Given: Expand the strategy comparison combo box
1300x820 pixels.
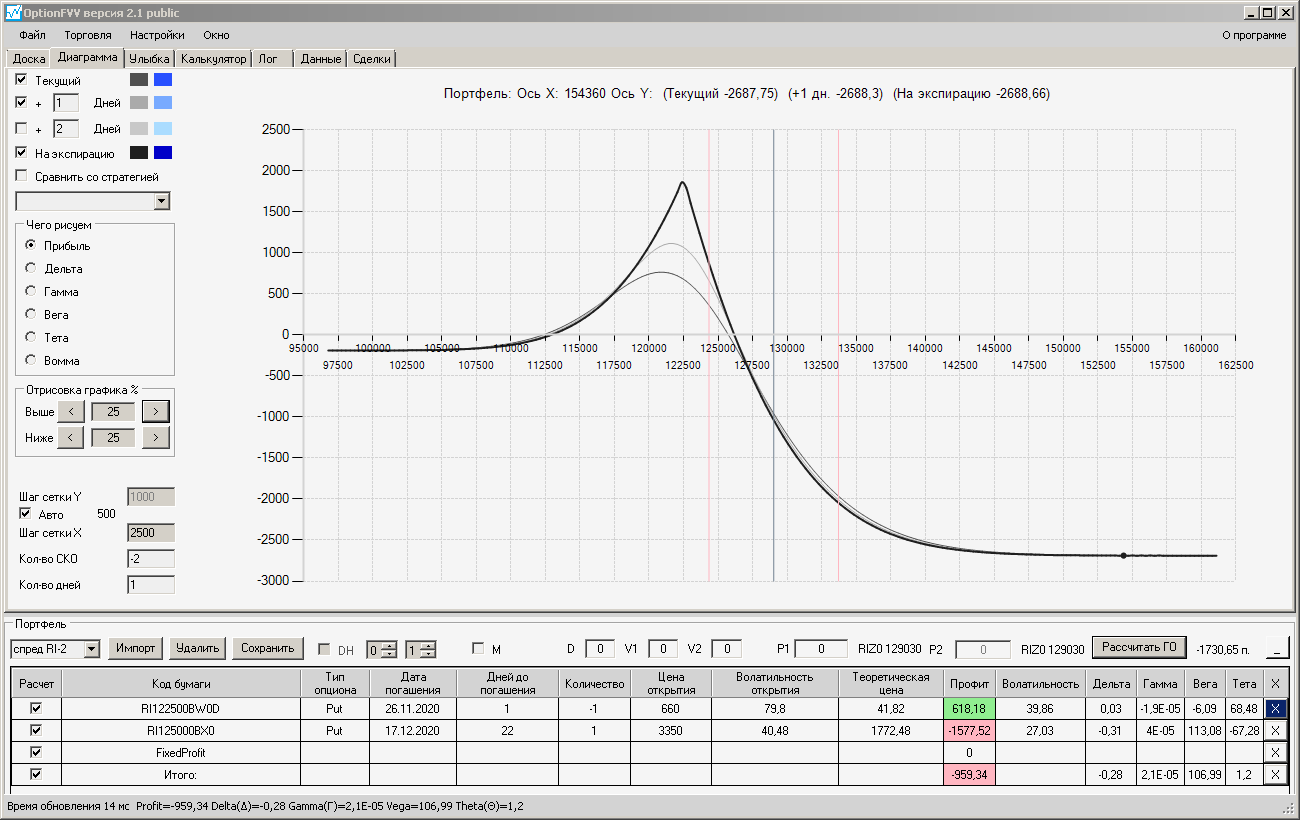Looking at the screenshot, I should click(162, 202).
